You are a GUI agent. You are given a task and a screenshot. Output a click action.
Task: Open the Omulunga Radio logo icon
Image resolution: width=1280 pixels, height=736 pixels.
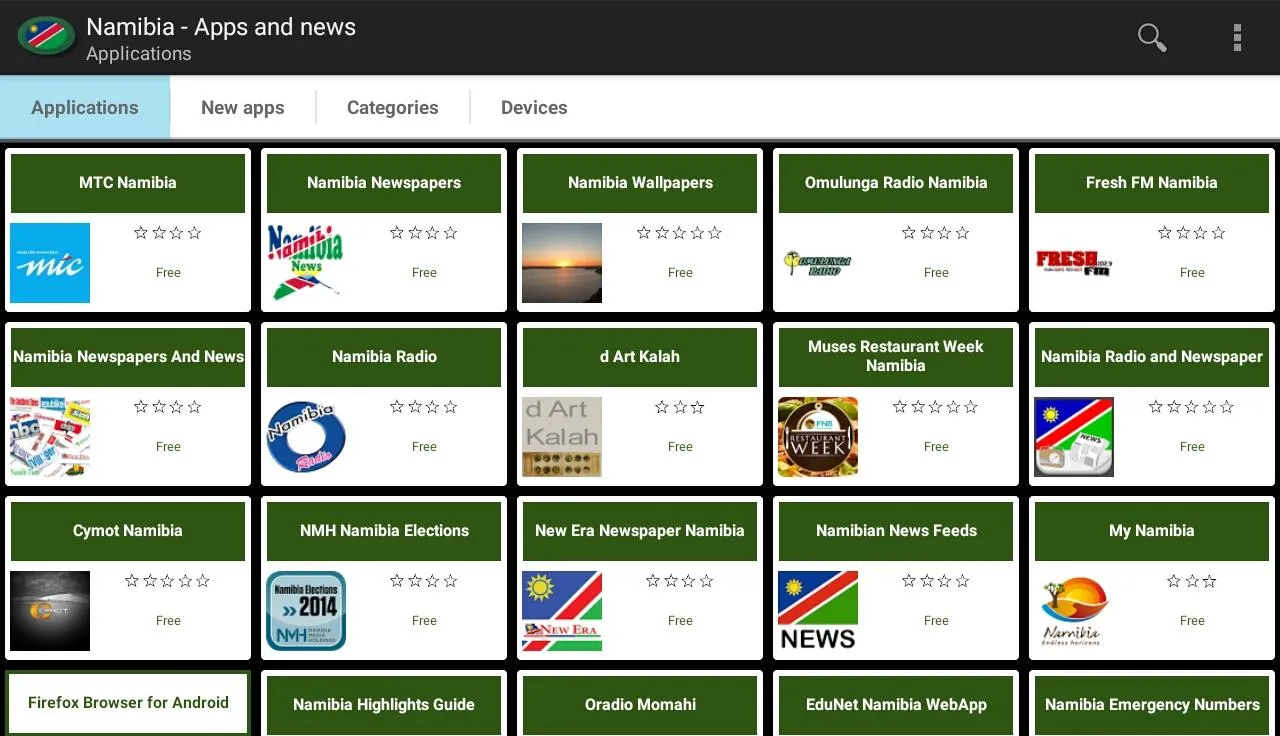(x=818, y=264)
